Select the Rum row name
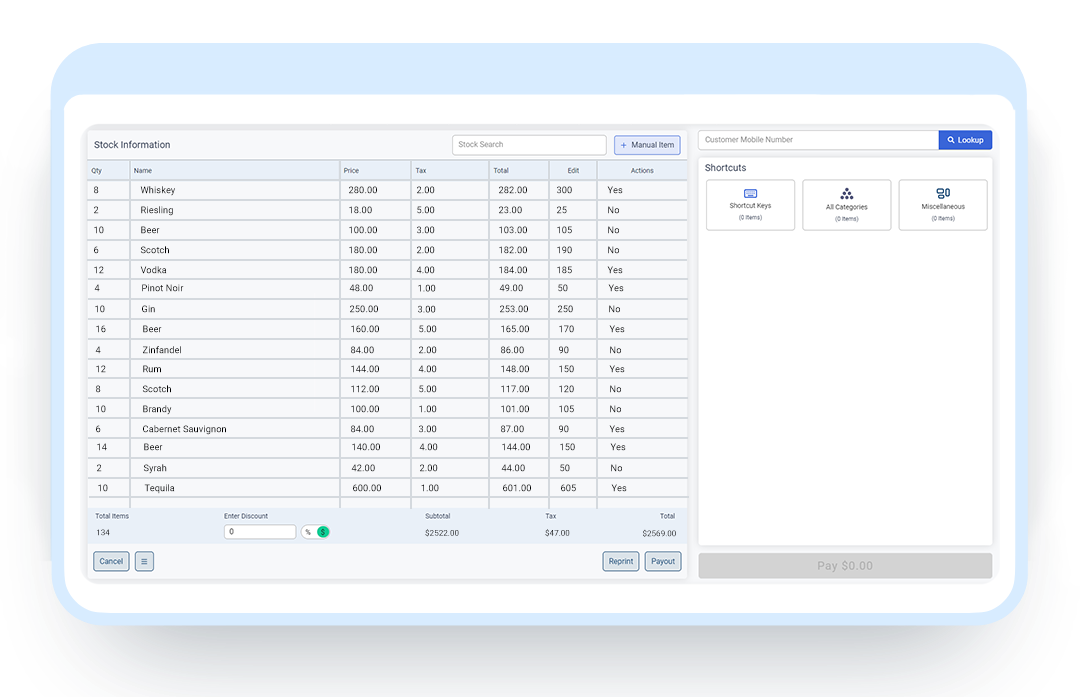The height and width of the screenshot is (697, 1080). click(152, 369)
